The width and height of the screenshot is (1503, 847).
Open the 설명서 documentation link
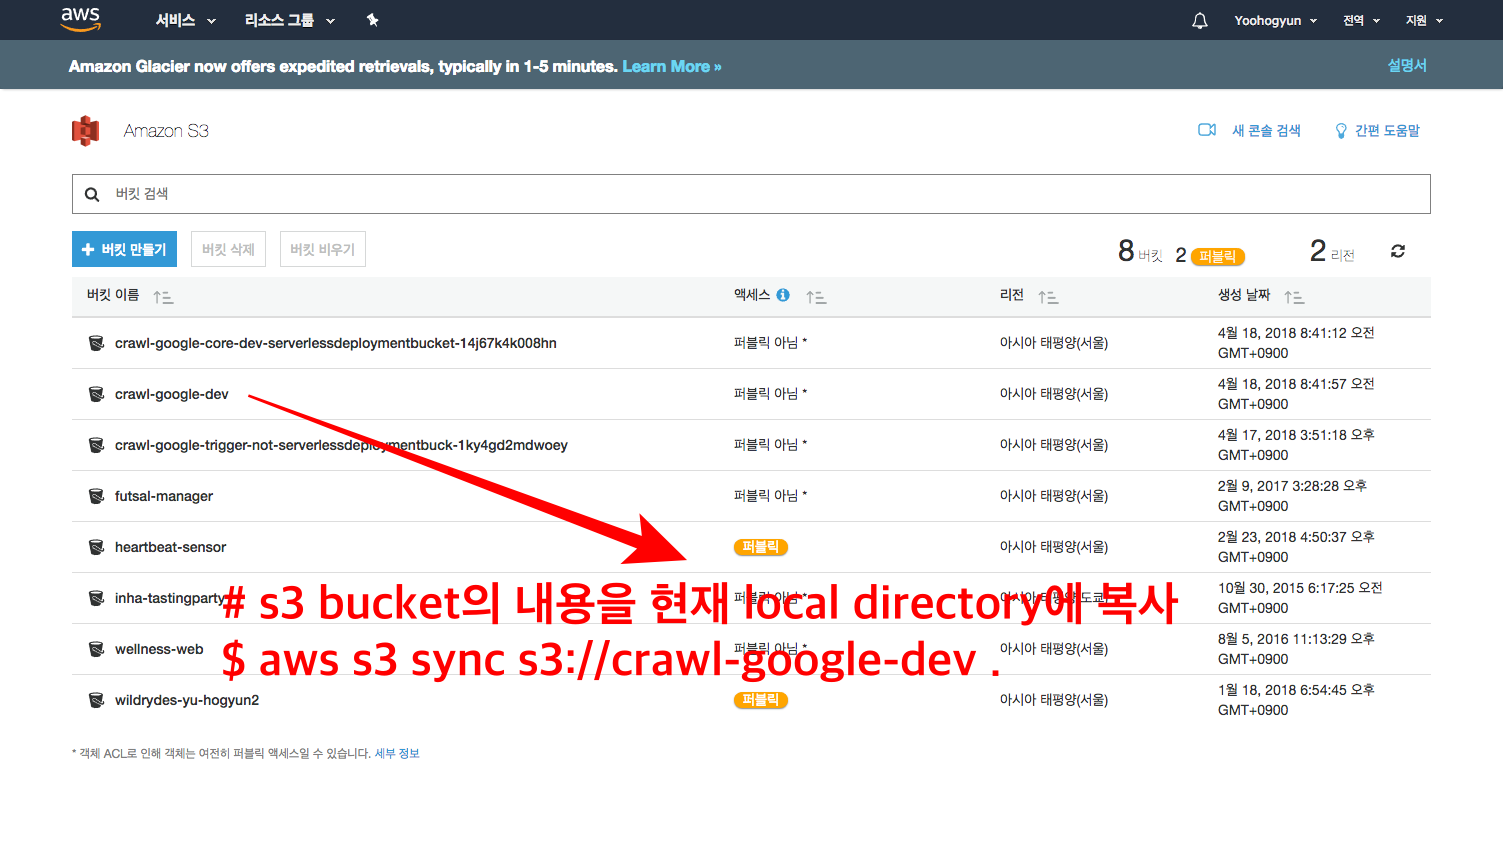click(1407, 65)
